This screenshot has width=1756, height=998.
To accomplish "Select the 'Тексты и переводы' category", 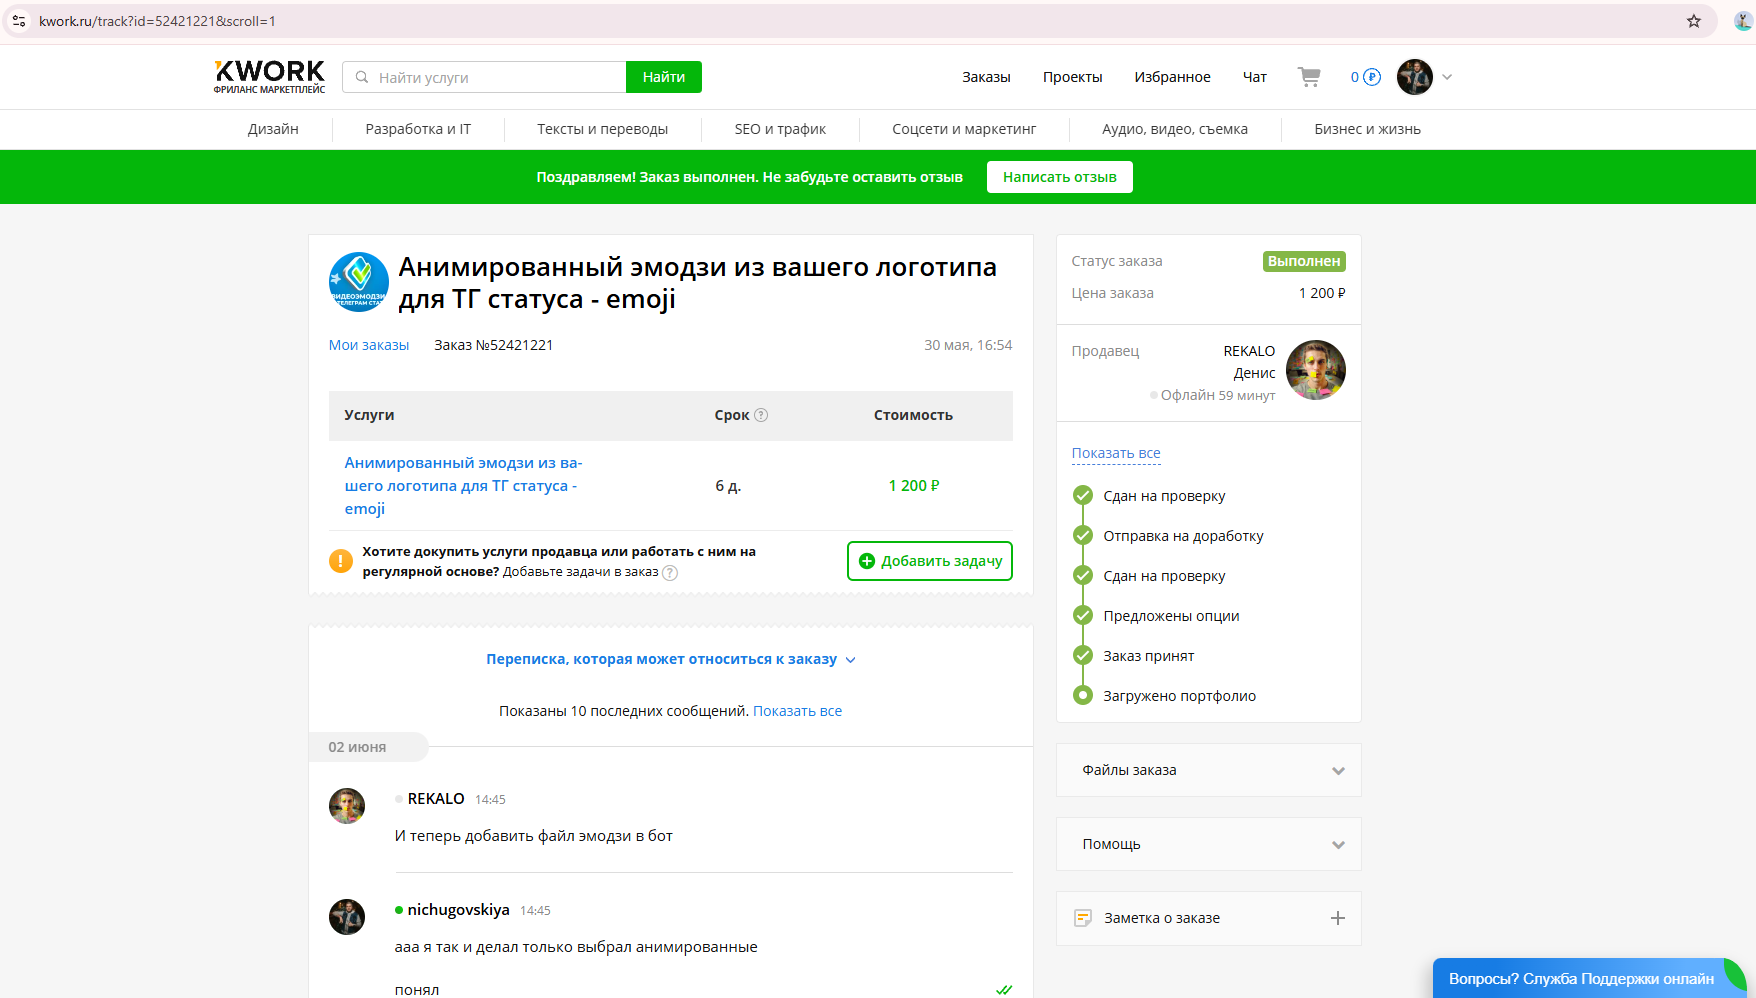I will [602, 129].
